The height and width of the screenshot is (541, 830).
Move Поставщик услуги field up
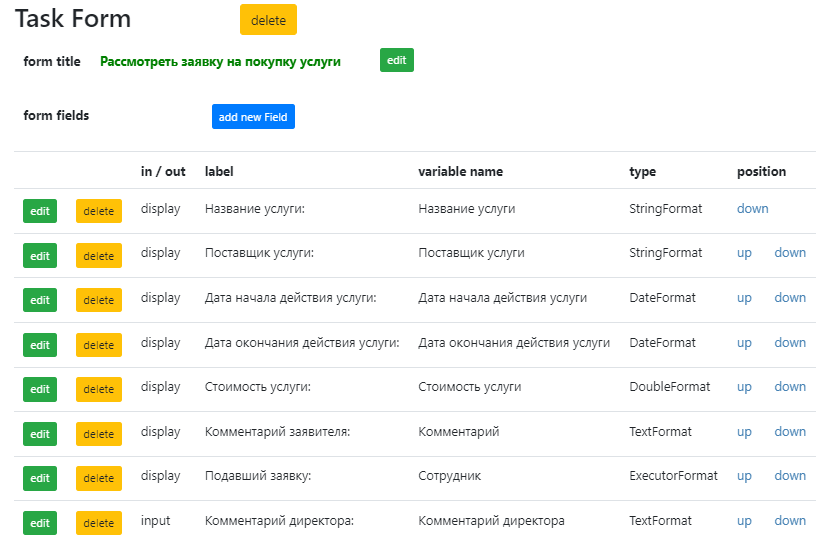[744, 253]
